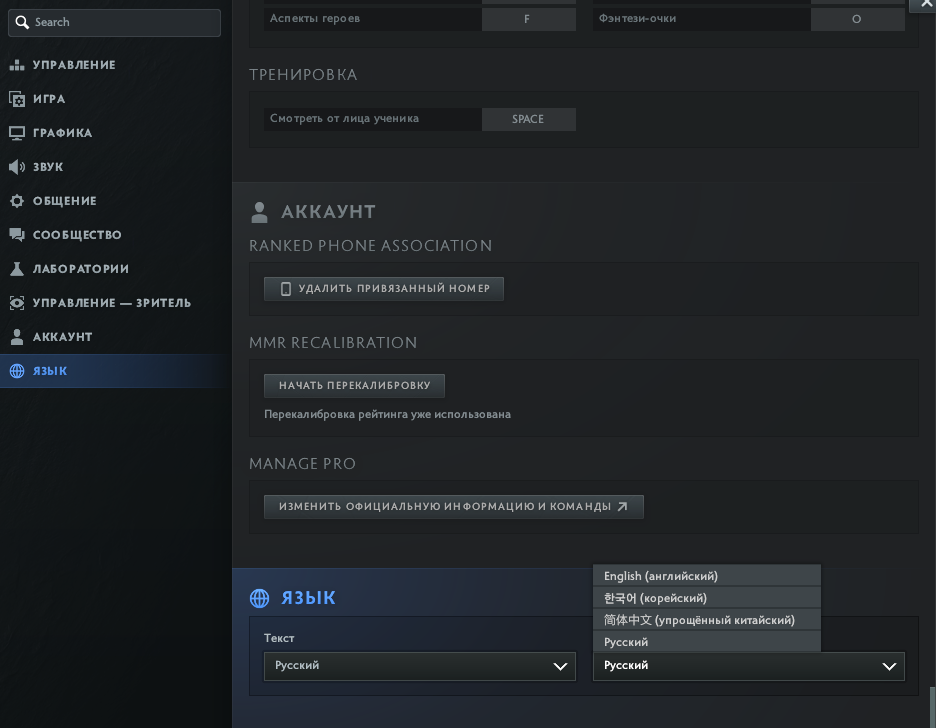Click the Лаборатории flask icon
The image size is (936, 728).
[16, 269]
